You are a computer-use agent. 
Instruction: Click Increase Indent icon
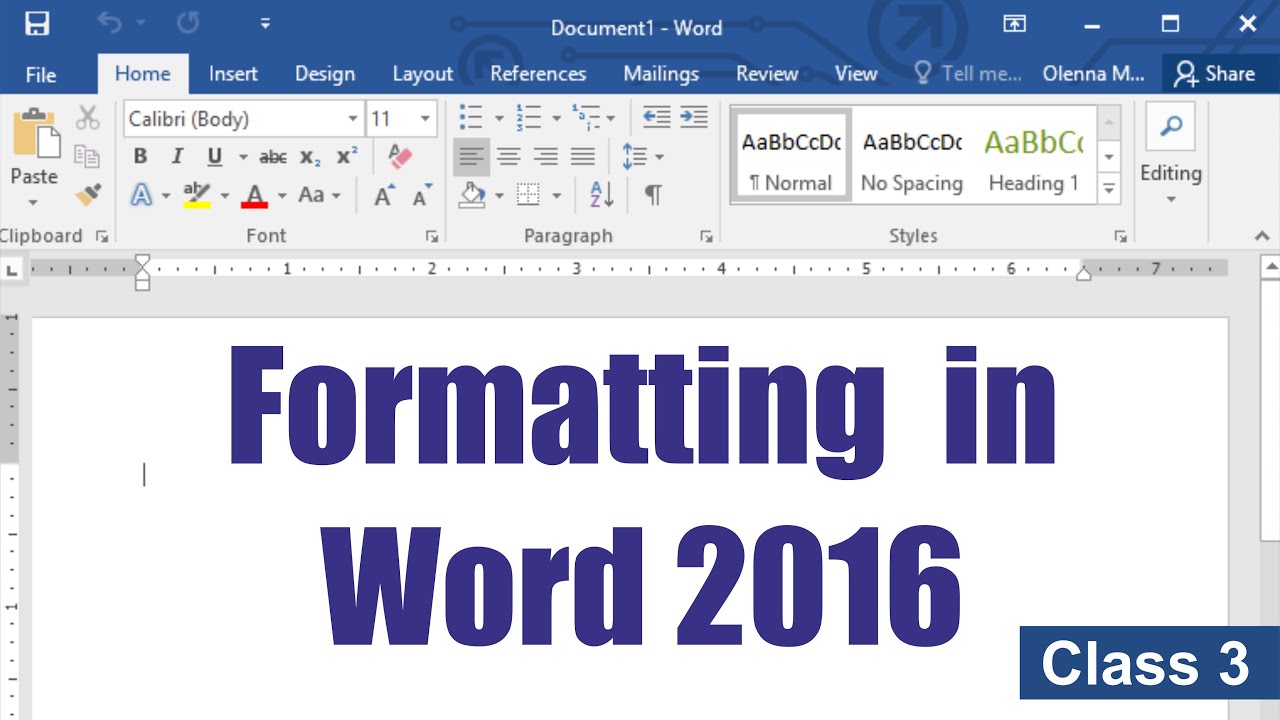pyautogui.click(x=694, y=118)
